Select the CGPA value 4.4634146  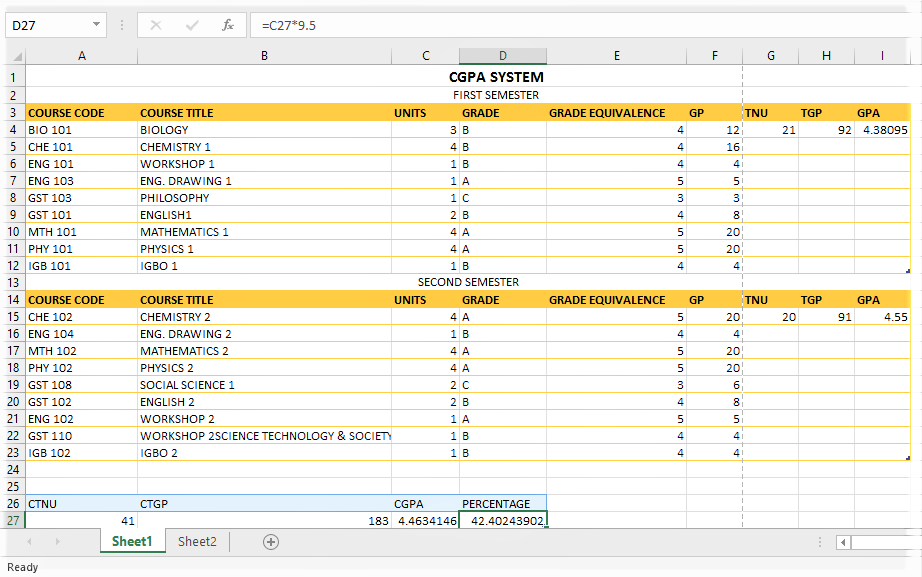426,521
